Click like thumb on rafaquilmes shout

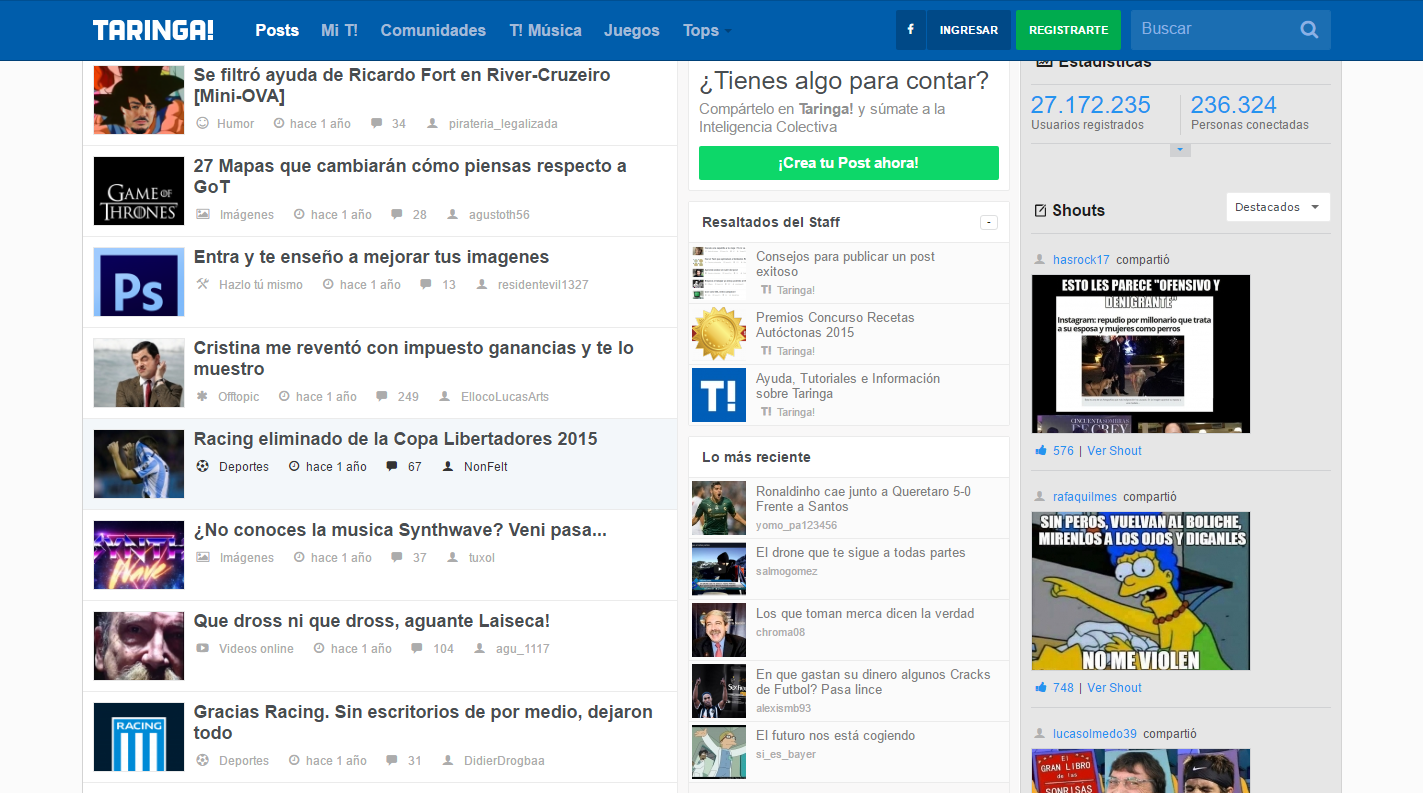pos(1041,688)
